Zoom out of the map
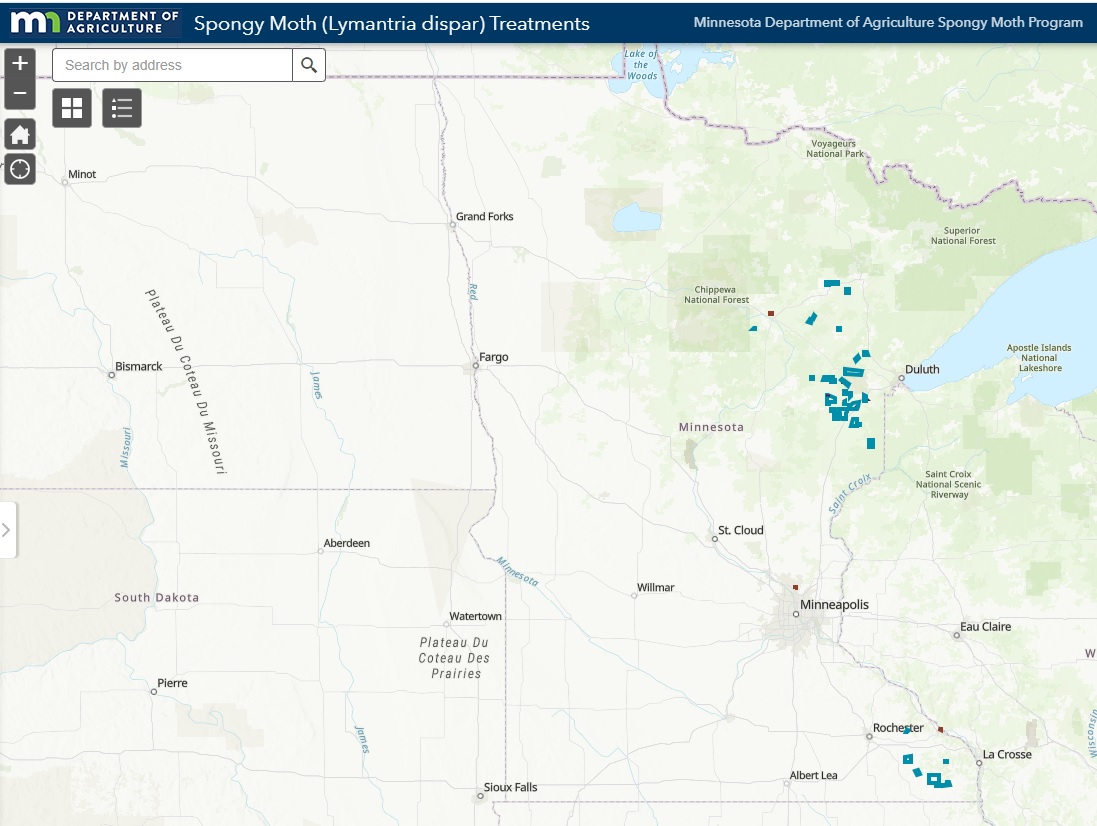 pos(20,94)
